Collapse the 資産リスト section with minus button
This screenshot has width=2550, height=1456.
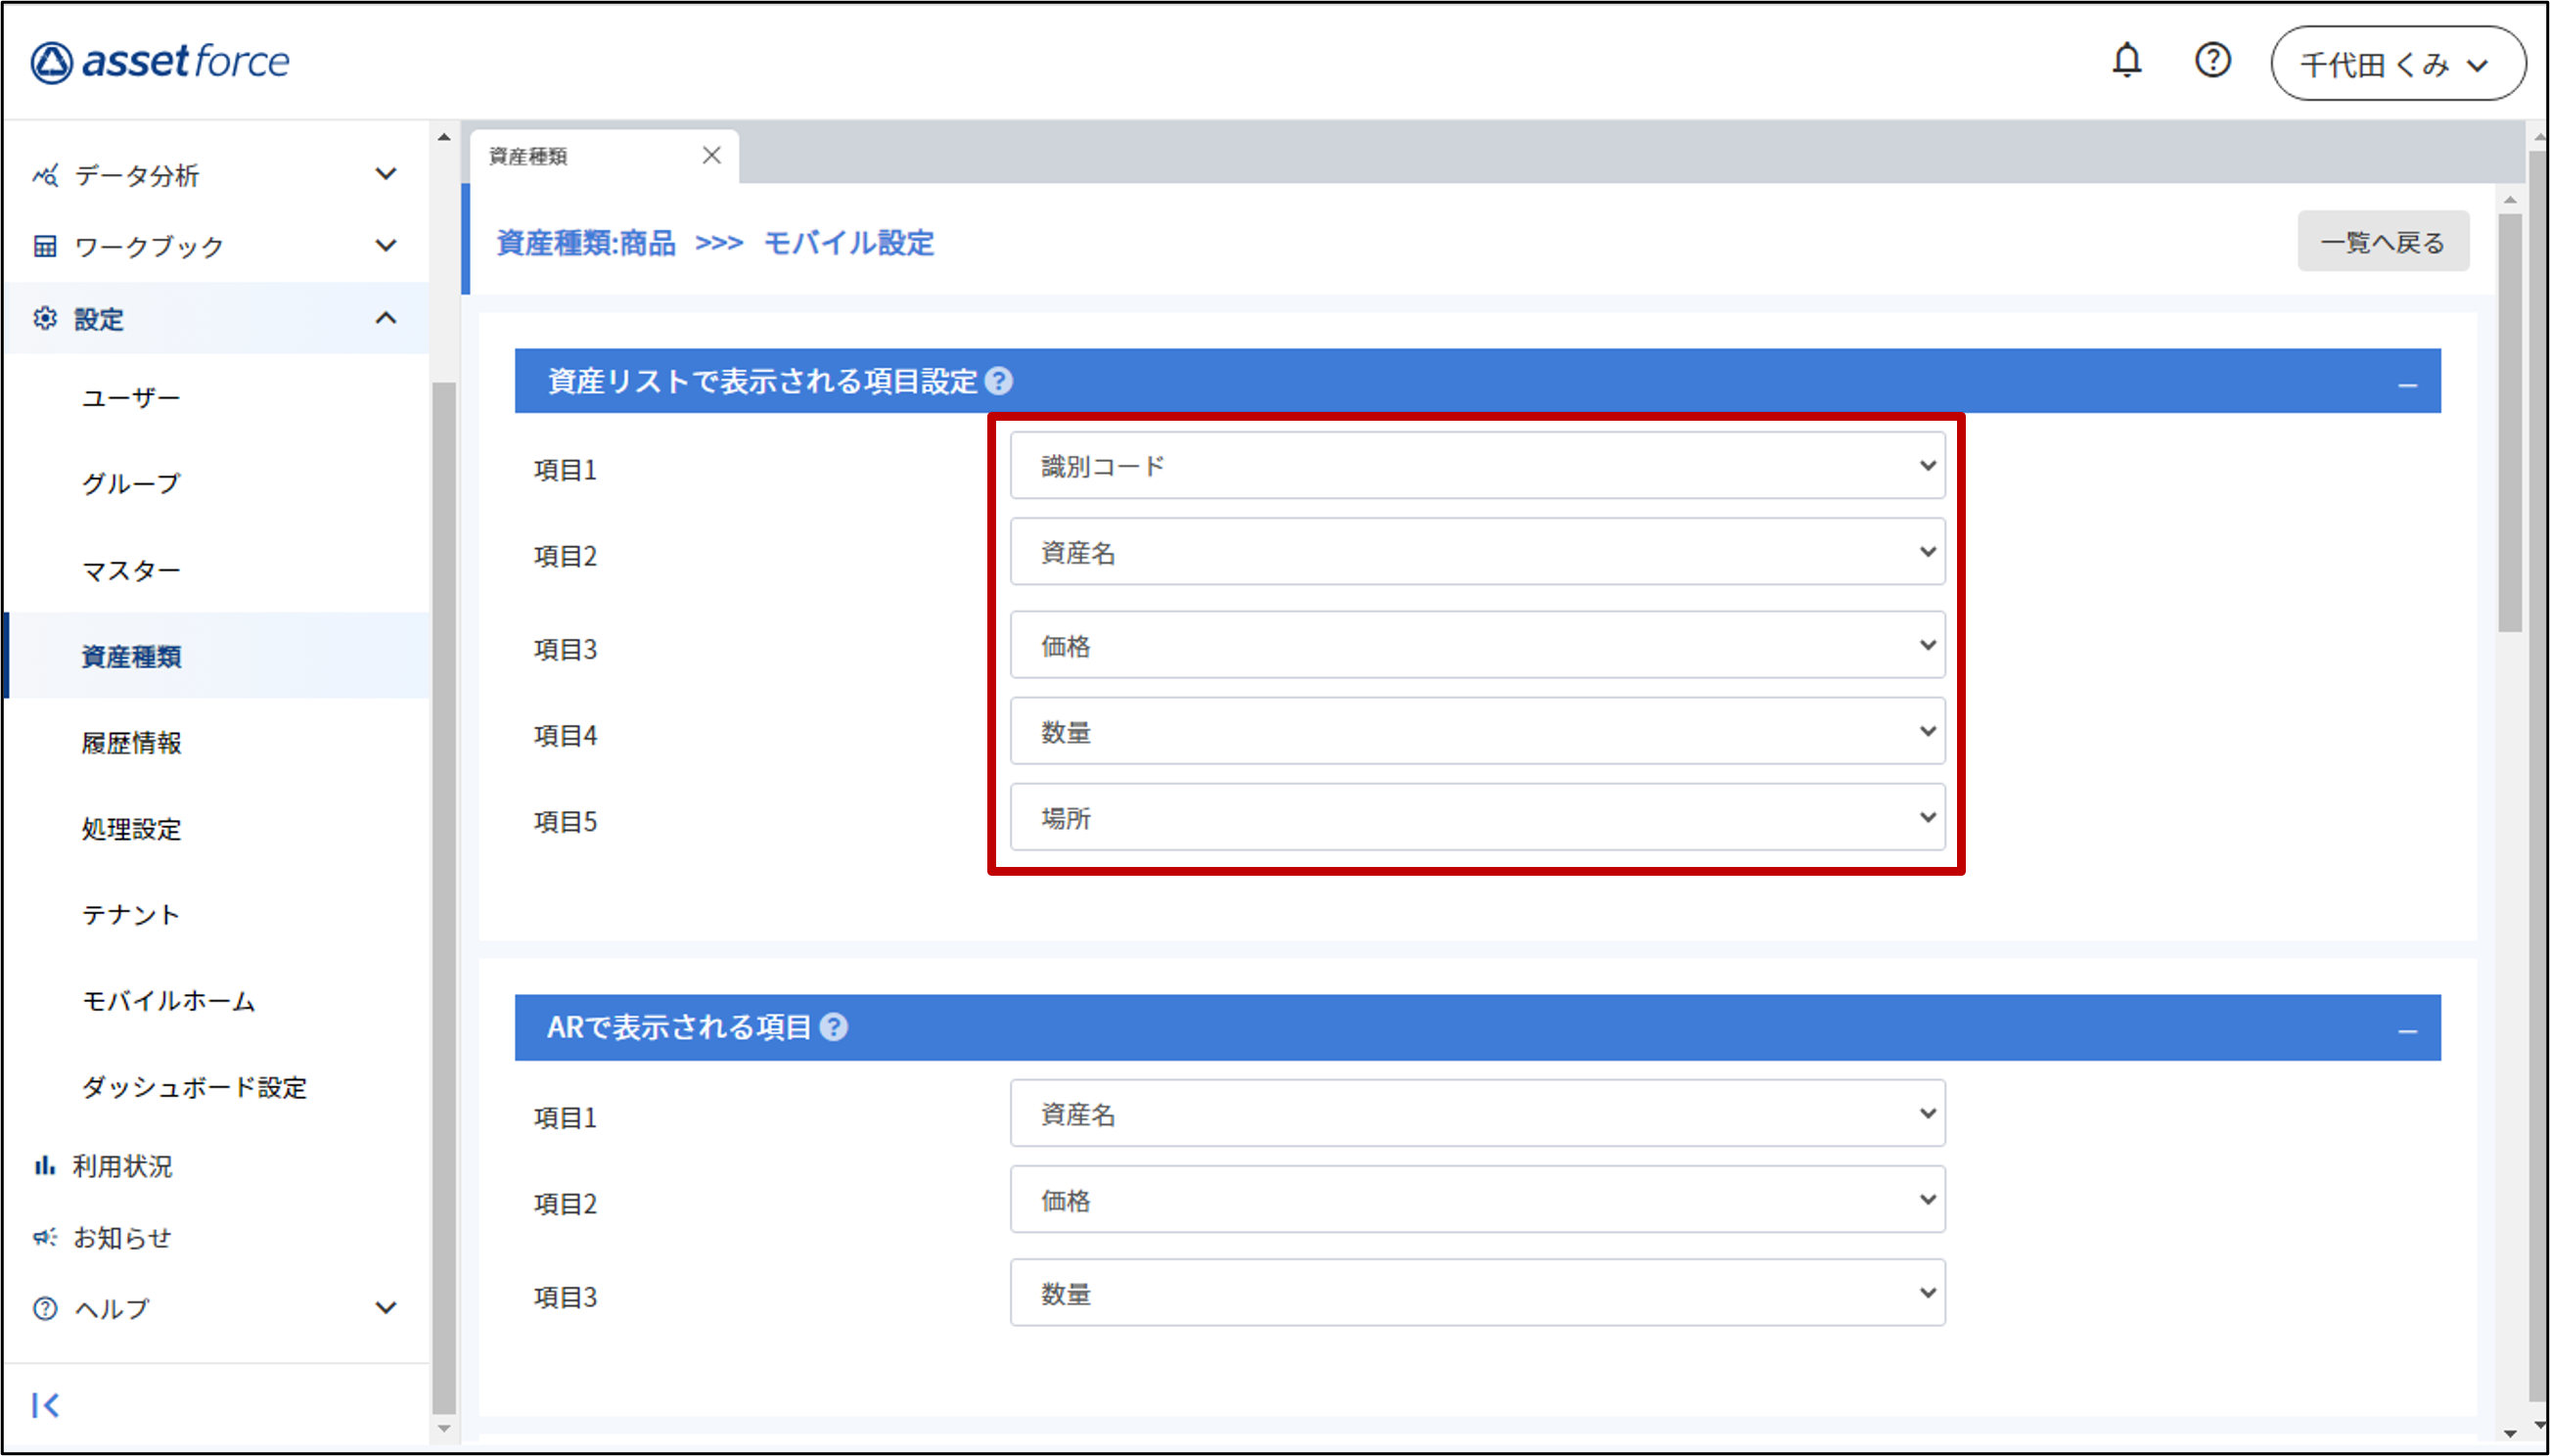pyautogui.click(x=2407, y=384)
